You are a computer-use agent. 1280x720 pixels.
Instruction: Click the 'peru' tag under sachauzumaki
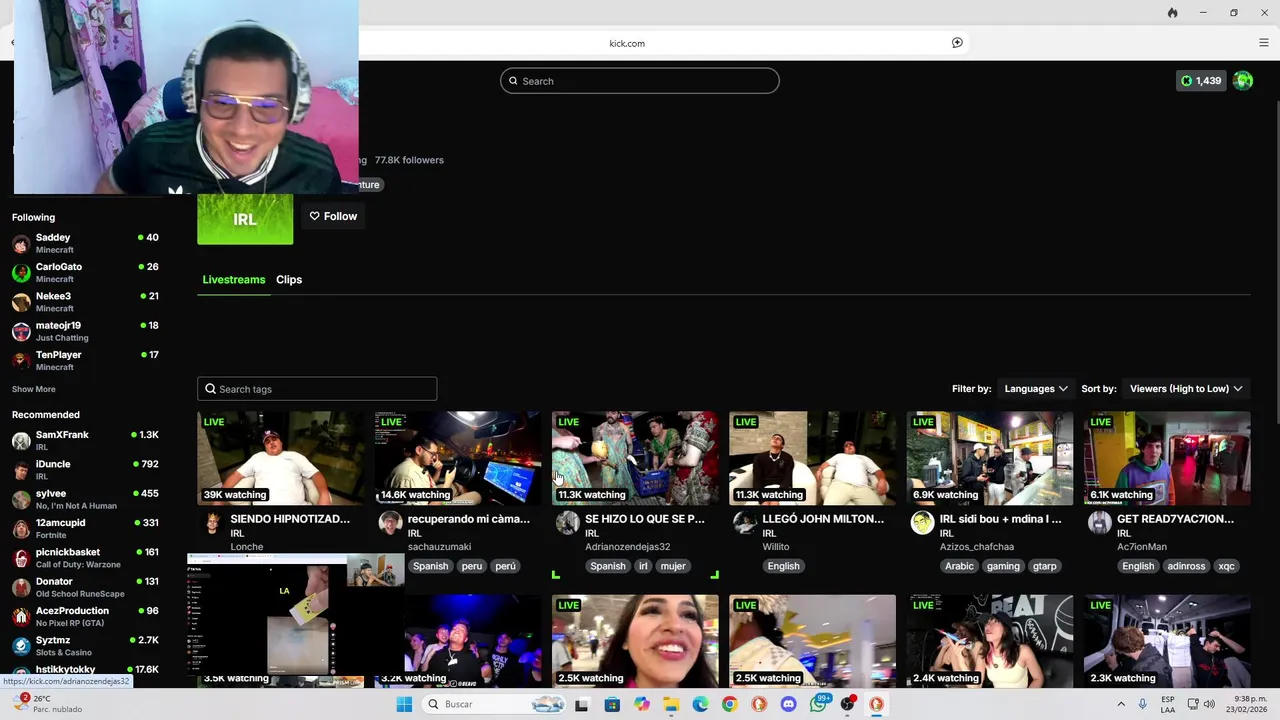[472, 566]
